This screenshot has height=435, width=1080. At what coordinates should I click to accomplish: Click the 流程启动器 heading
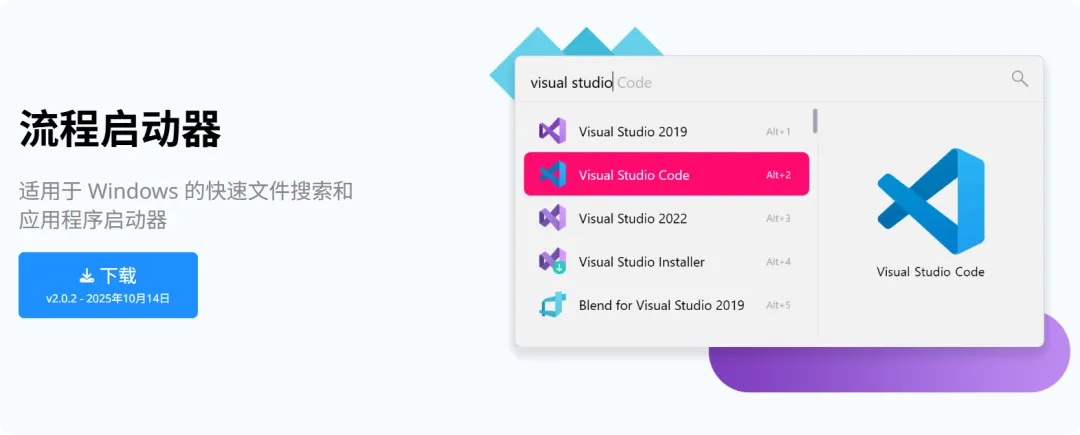[120, 129]
